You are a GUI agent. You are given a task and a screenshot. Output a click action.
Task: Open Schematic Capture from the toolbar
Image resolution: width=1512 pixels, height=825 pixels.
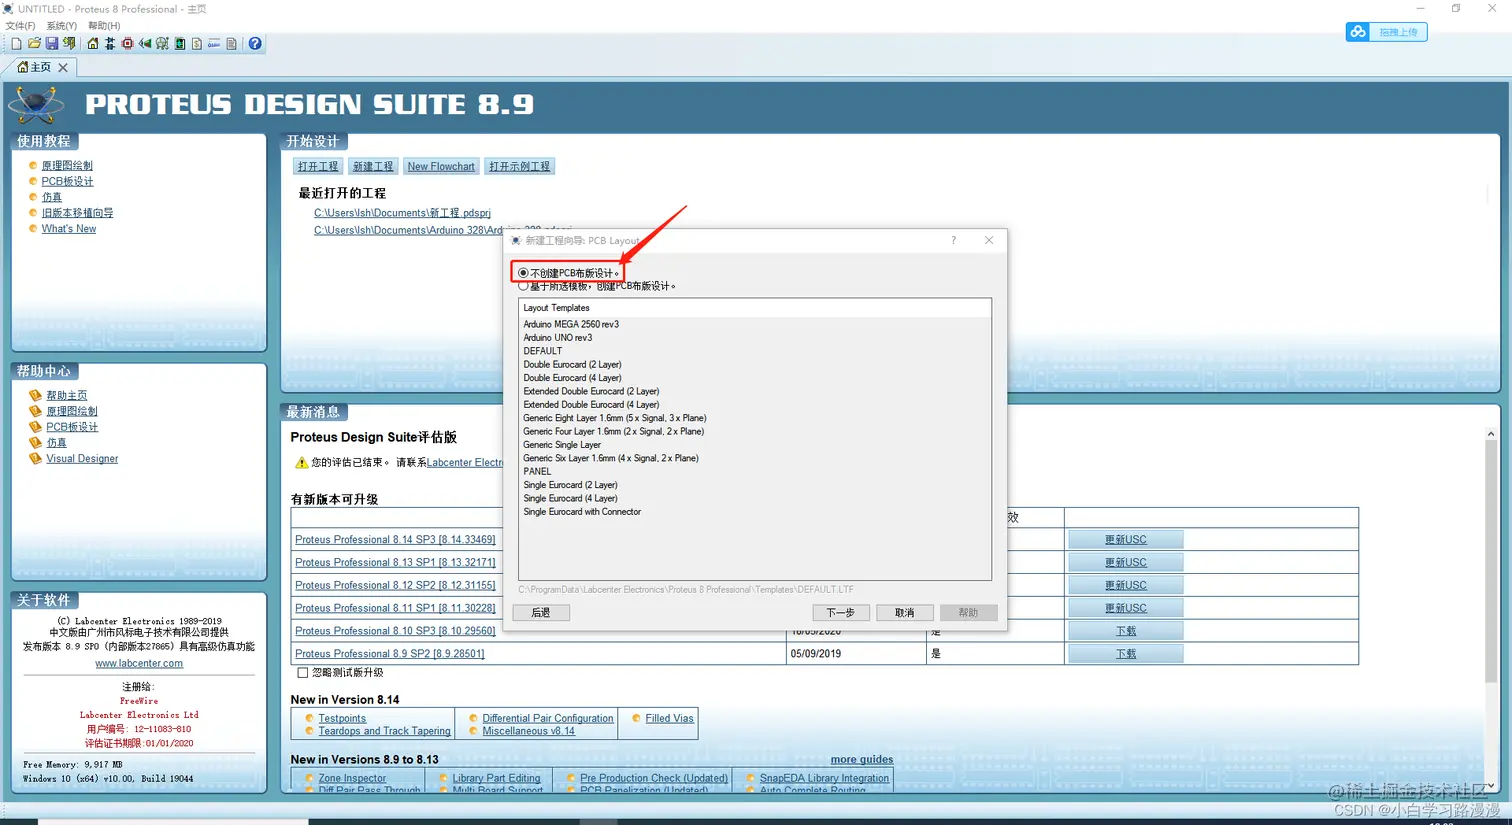[110, 44]
